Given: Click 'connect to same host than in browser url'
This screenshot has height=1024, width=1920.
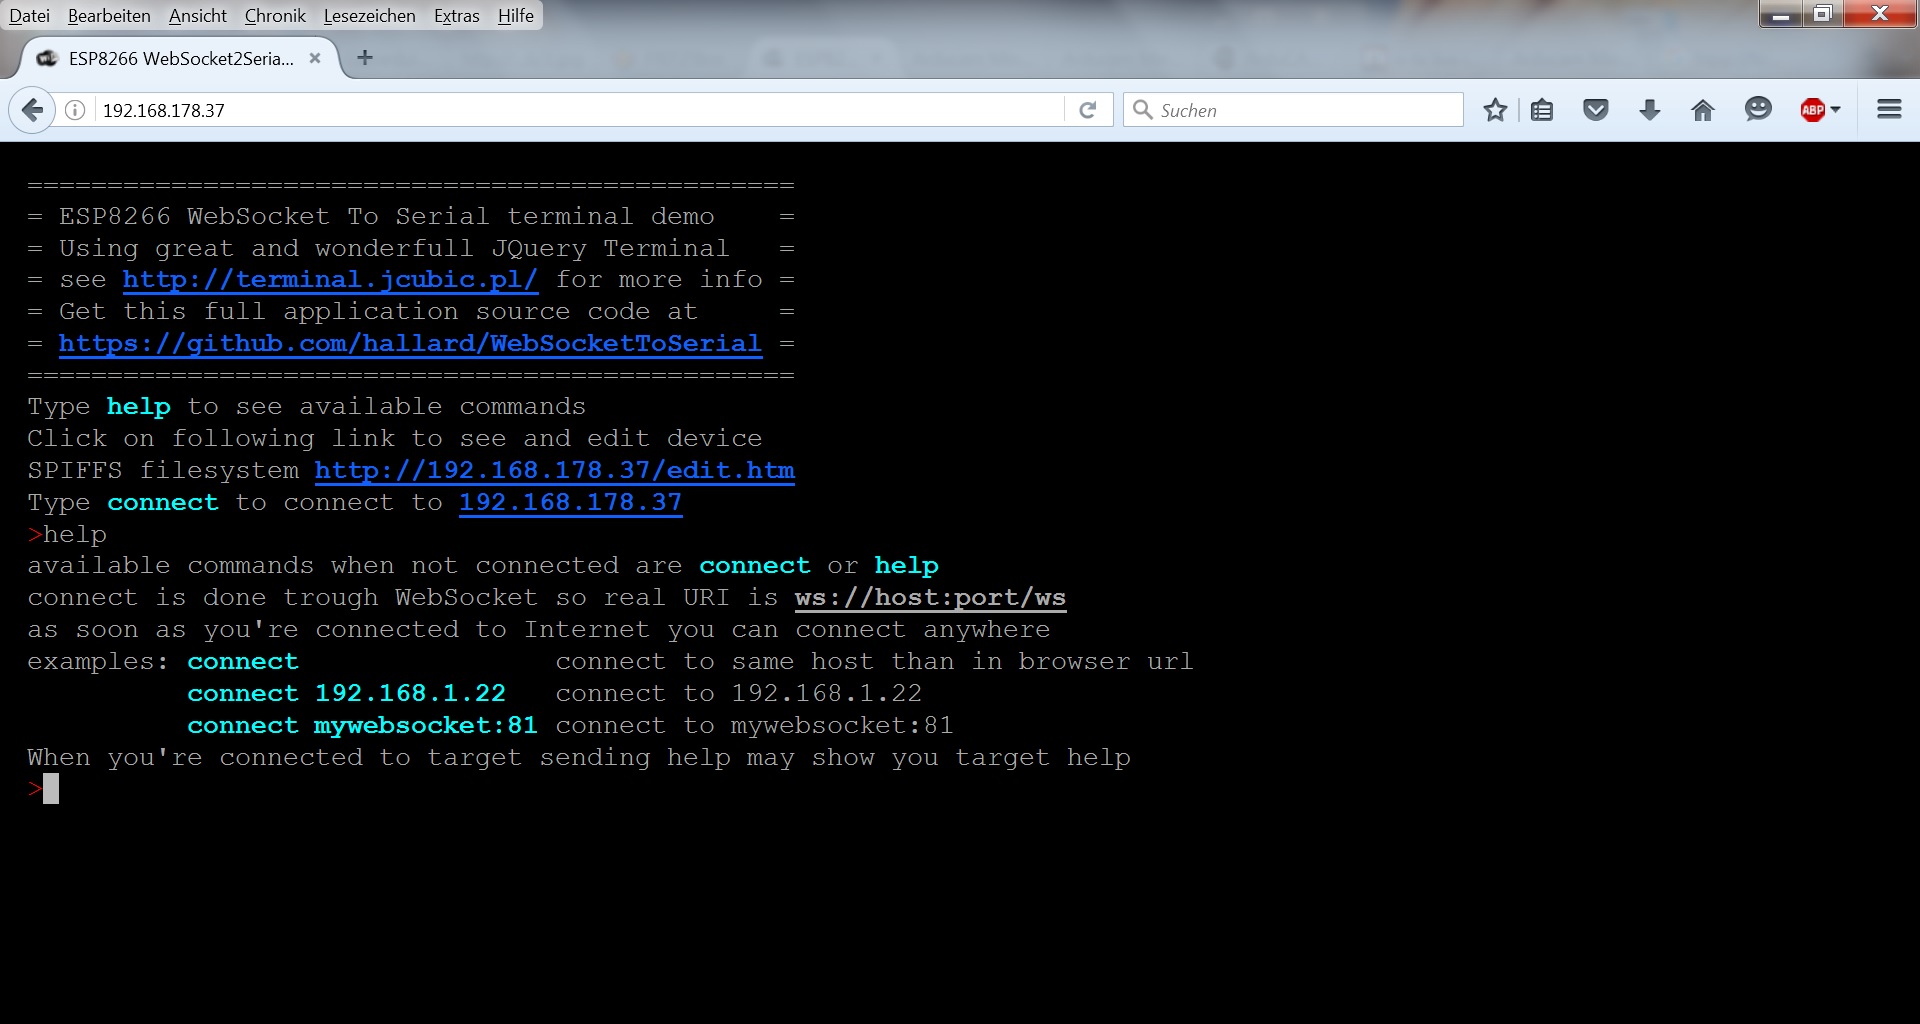Looking at the screenshot, I should click(x=874, y=662).
